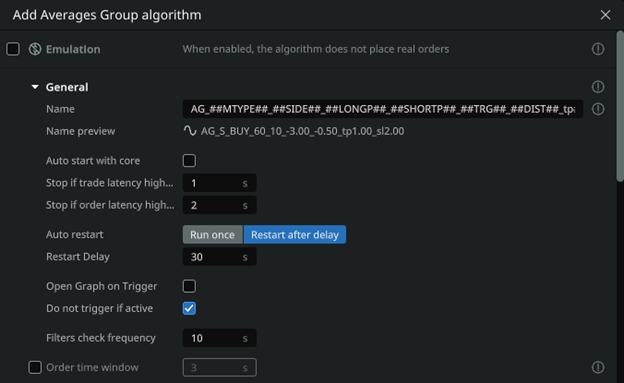This screenshot has width=624, height=383.
Task: Select the Restart after delay option
Action: [294, 234]
